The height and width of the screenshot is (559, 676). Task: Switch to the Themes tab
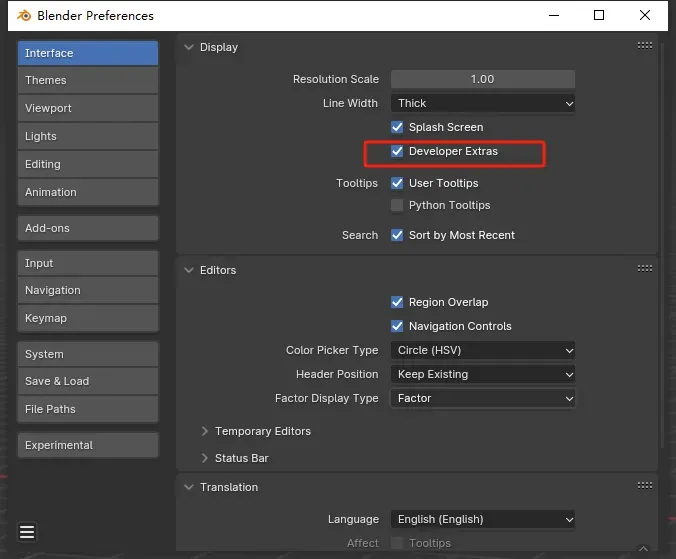[x=88, y=80]
